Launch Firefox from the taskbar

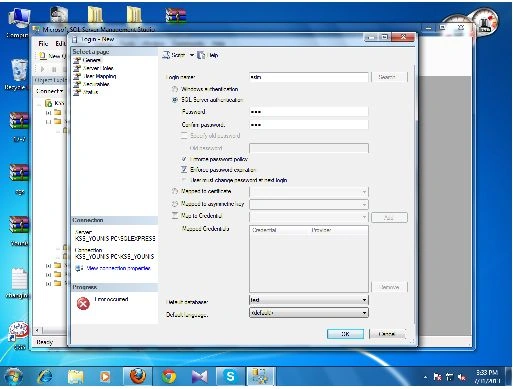(x=138, y=377)
